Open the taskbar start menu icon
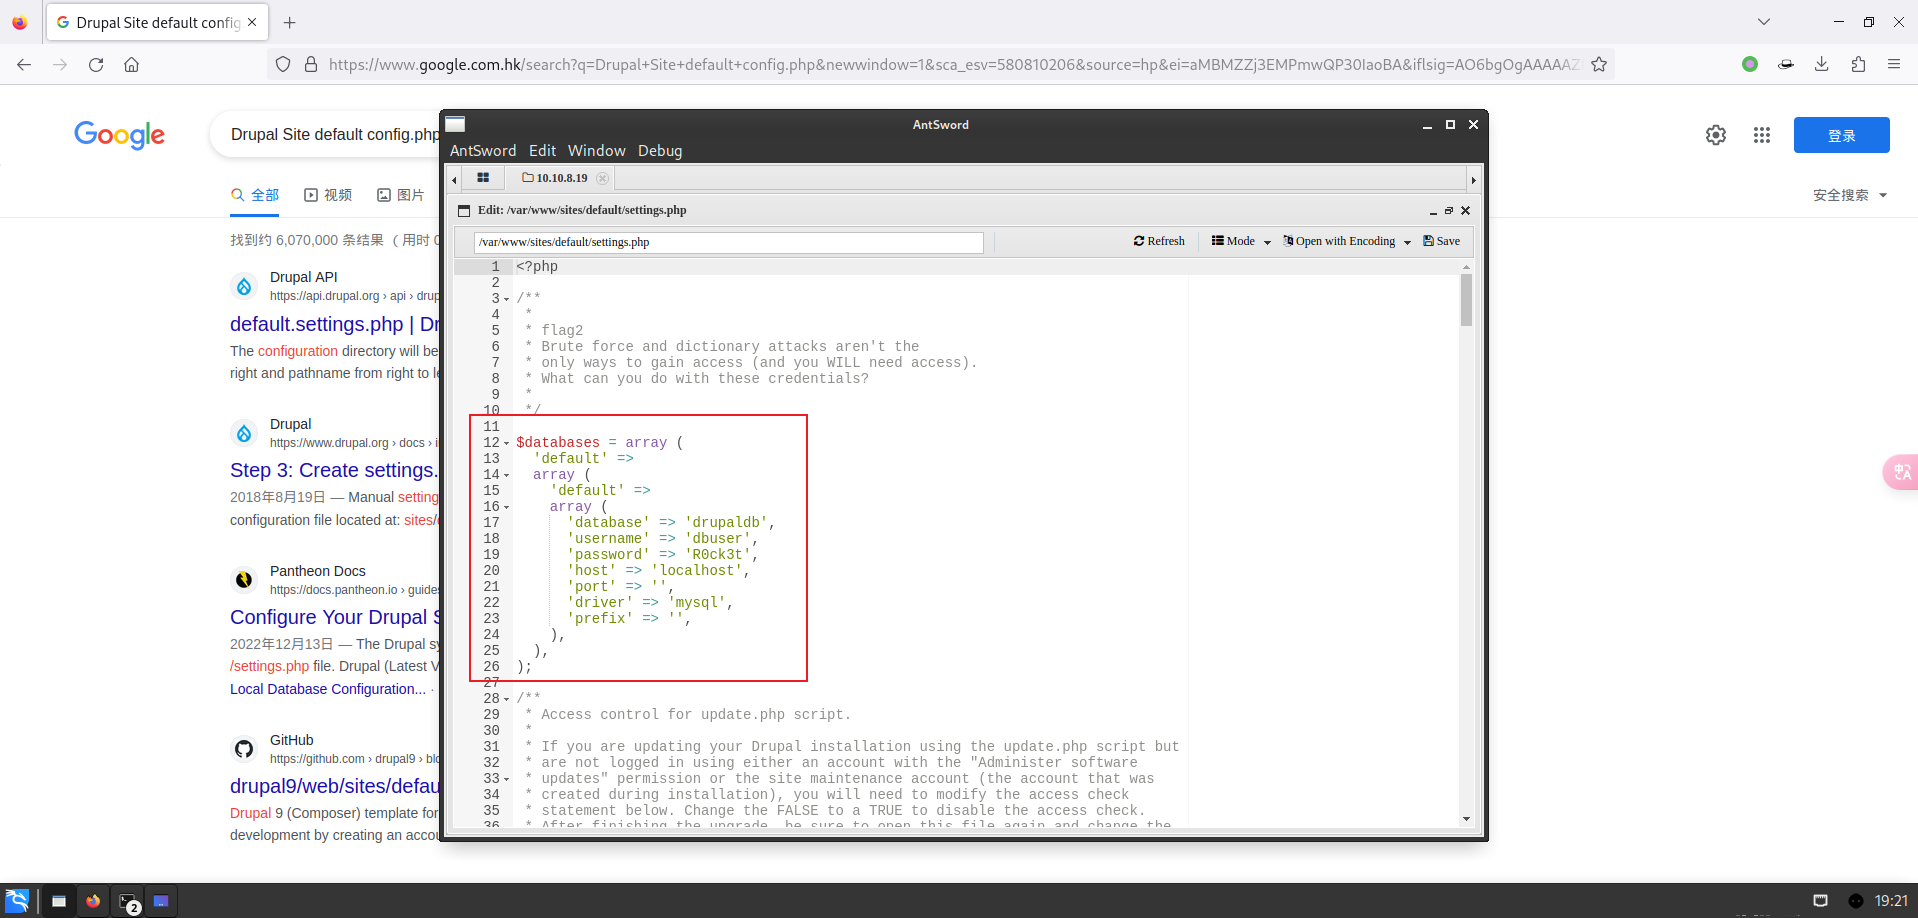The height and width of the screenshot is (918, 1918). tap(17, 900)
